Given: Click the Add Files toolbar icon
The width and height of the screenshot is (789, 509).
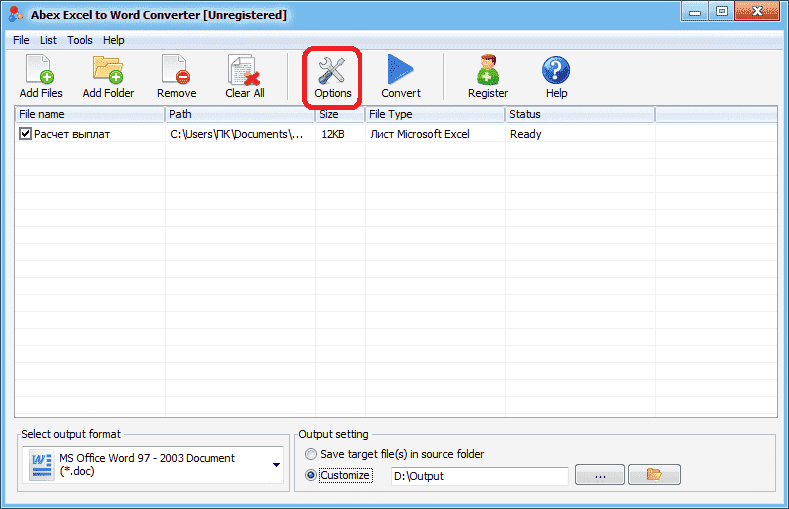Looking at the screenshot, I should 40,69.
